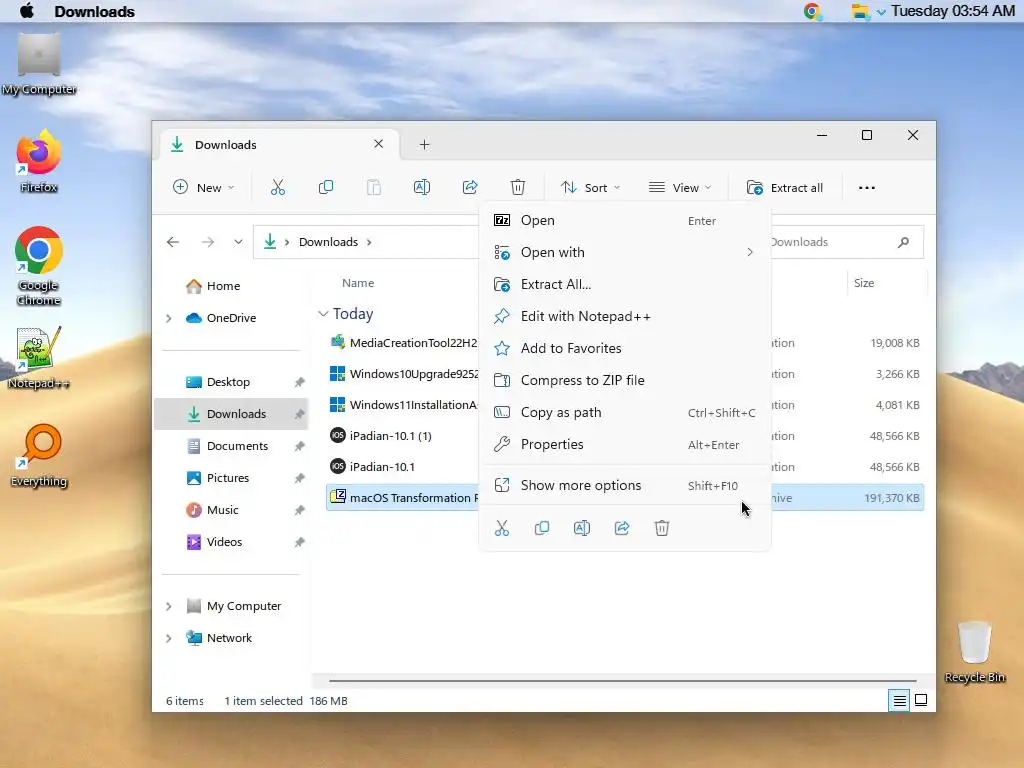Screen dimensions: 1024x768
Task: Click the Search Downloads field
Action: tap(847, 242)
